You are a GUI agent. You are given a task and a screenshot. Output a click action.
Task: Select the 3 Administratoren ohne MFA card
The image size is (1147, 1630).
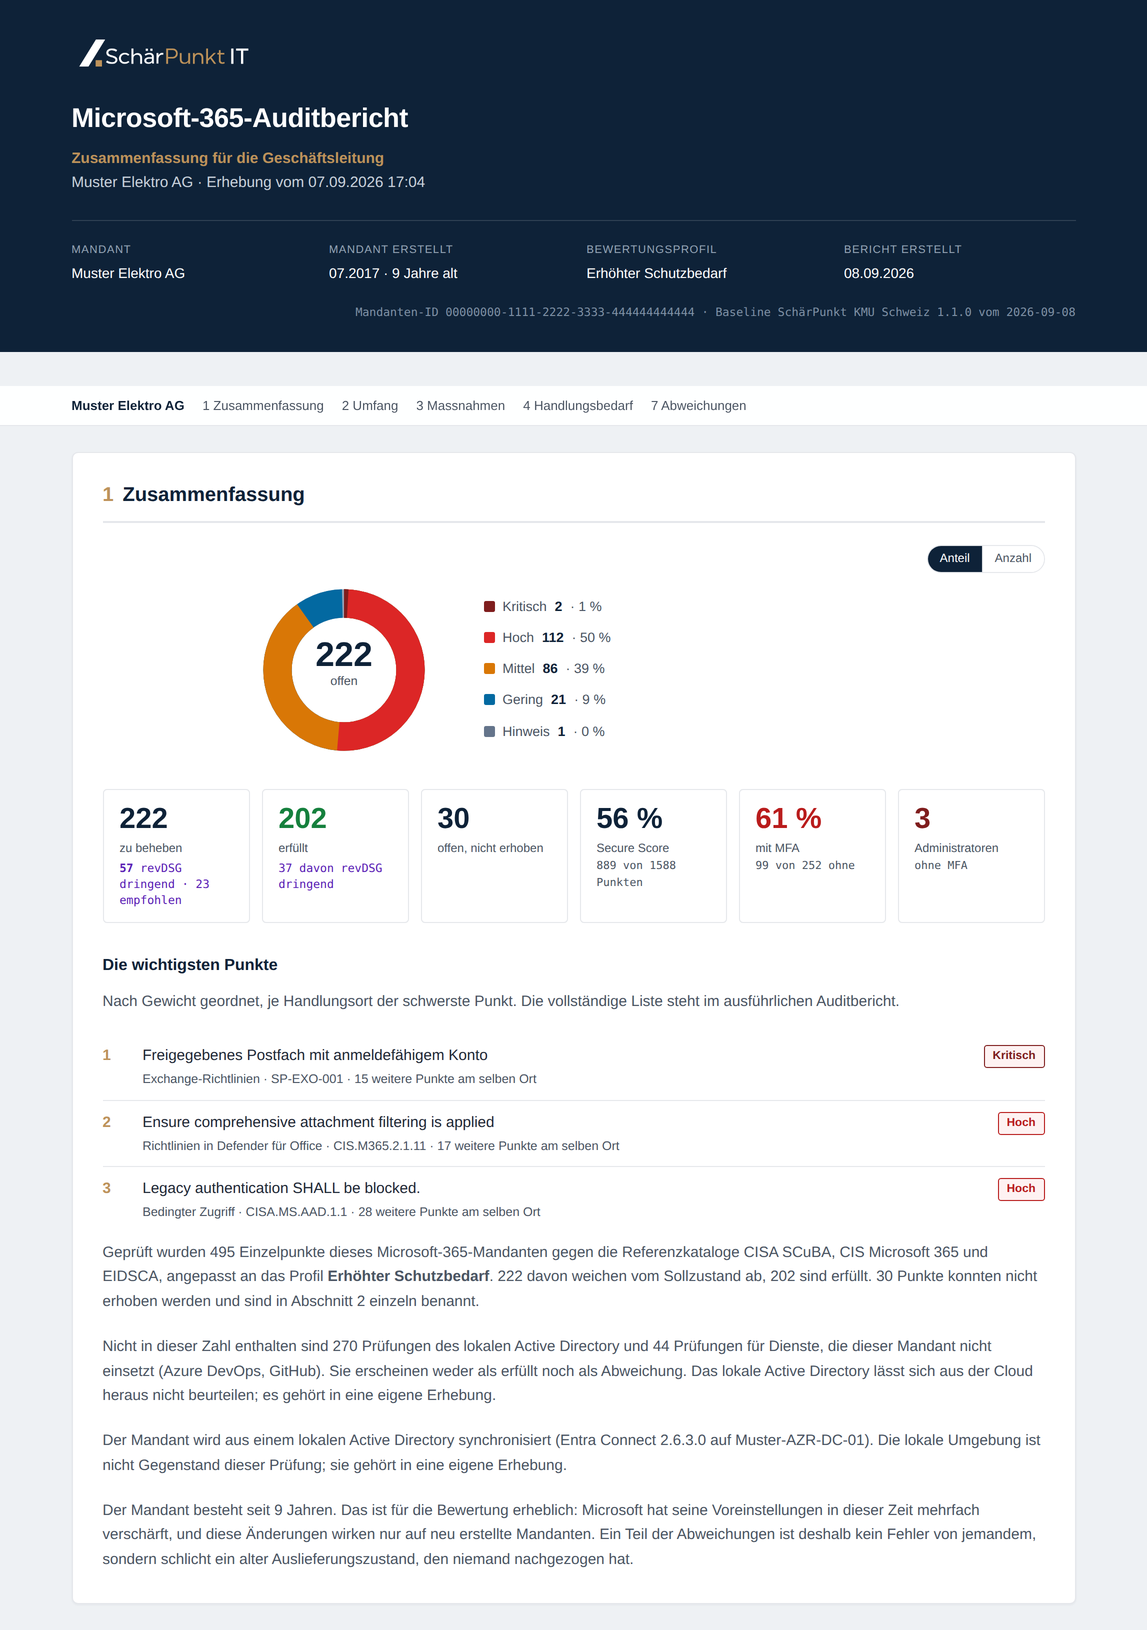point(971,856)
